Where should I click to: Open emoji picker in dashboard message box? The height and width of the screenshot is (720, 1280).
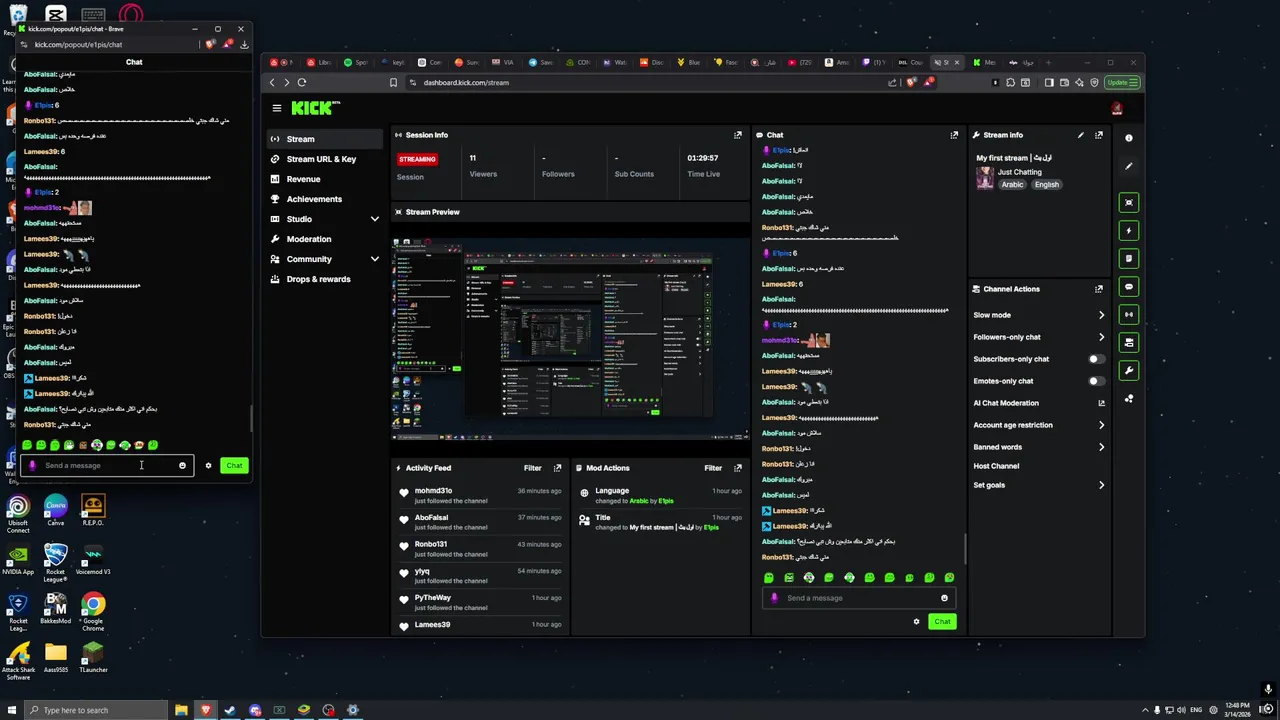(944, 598)
